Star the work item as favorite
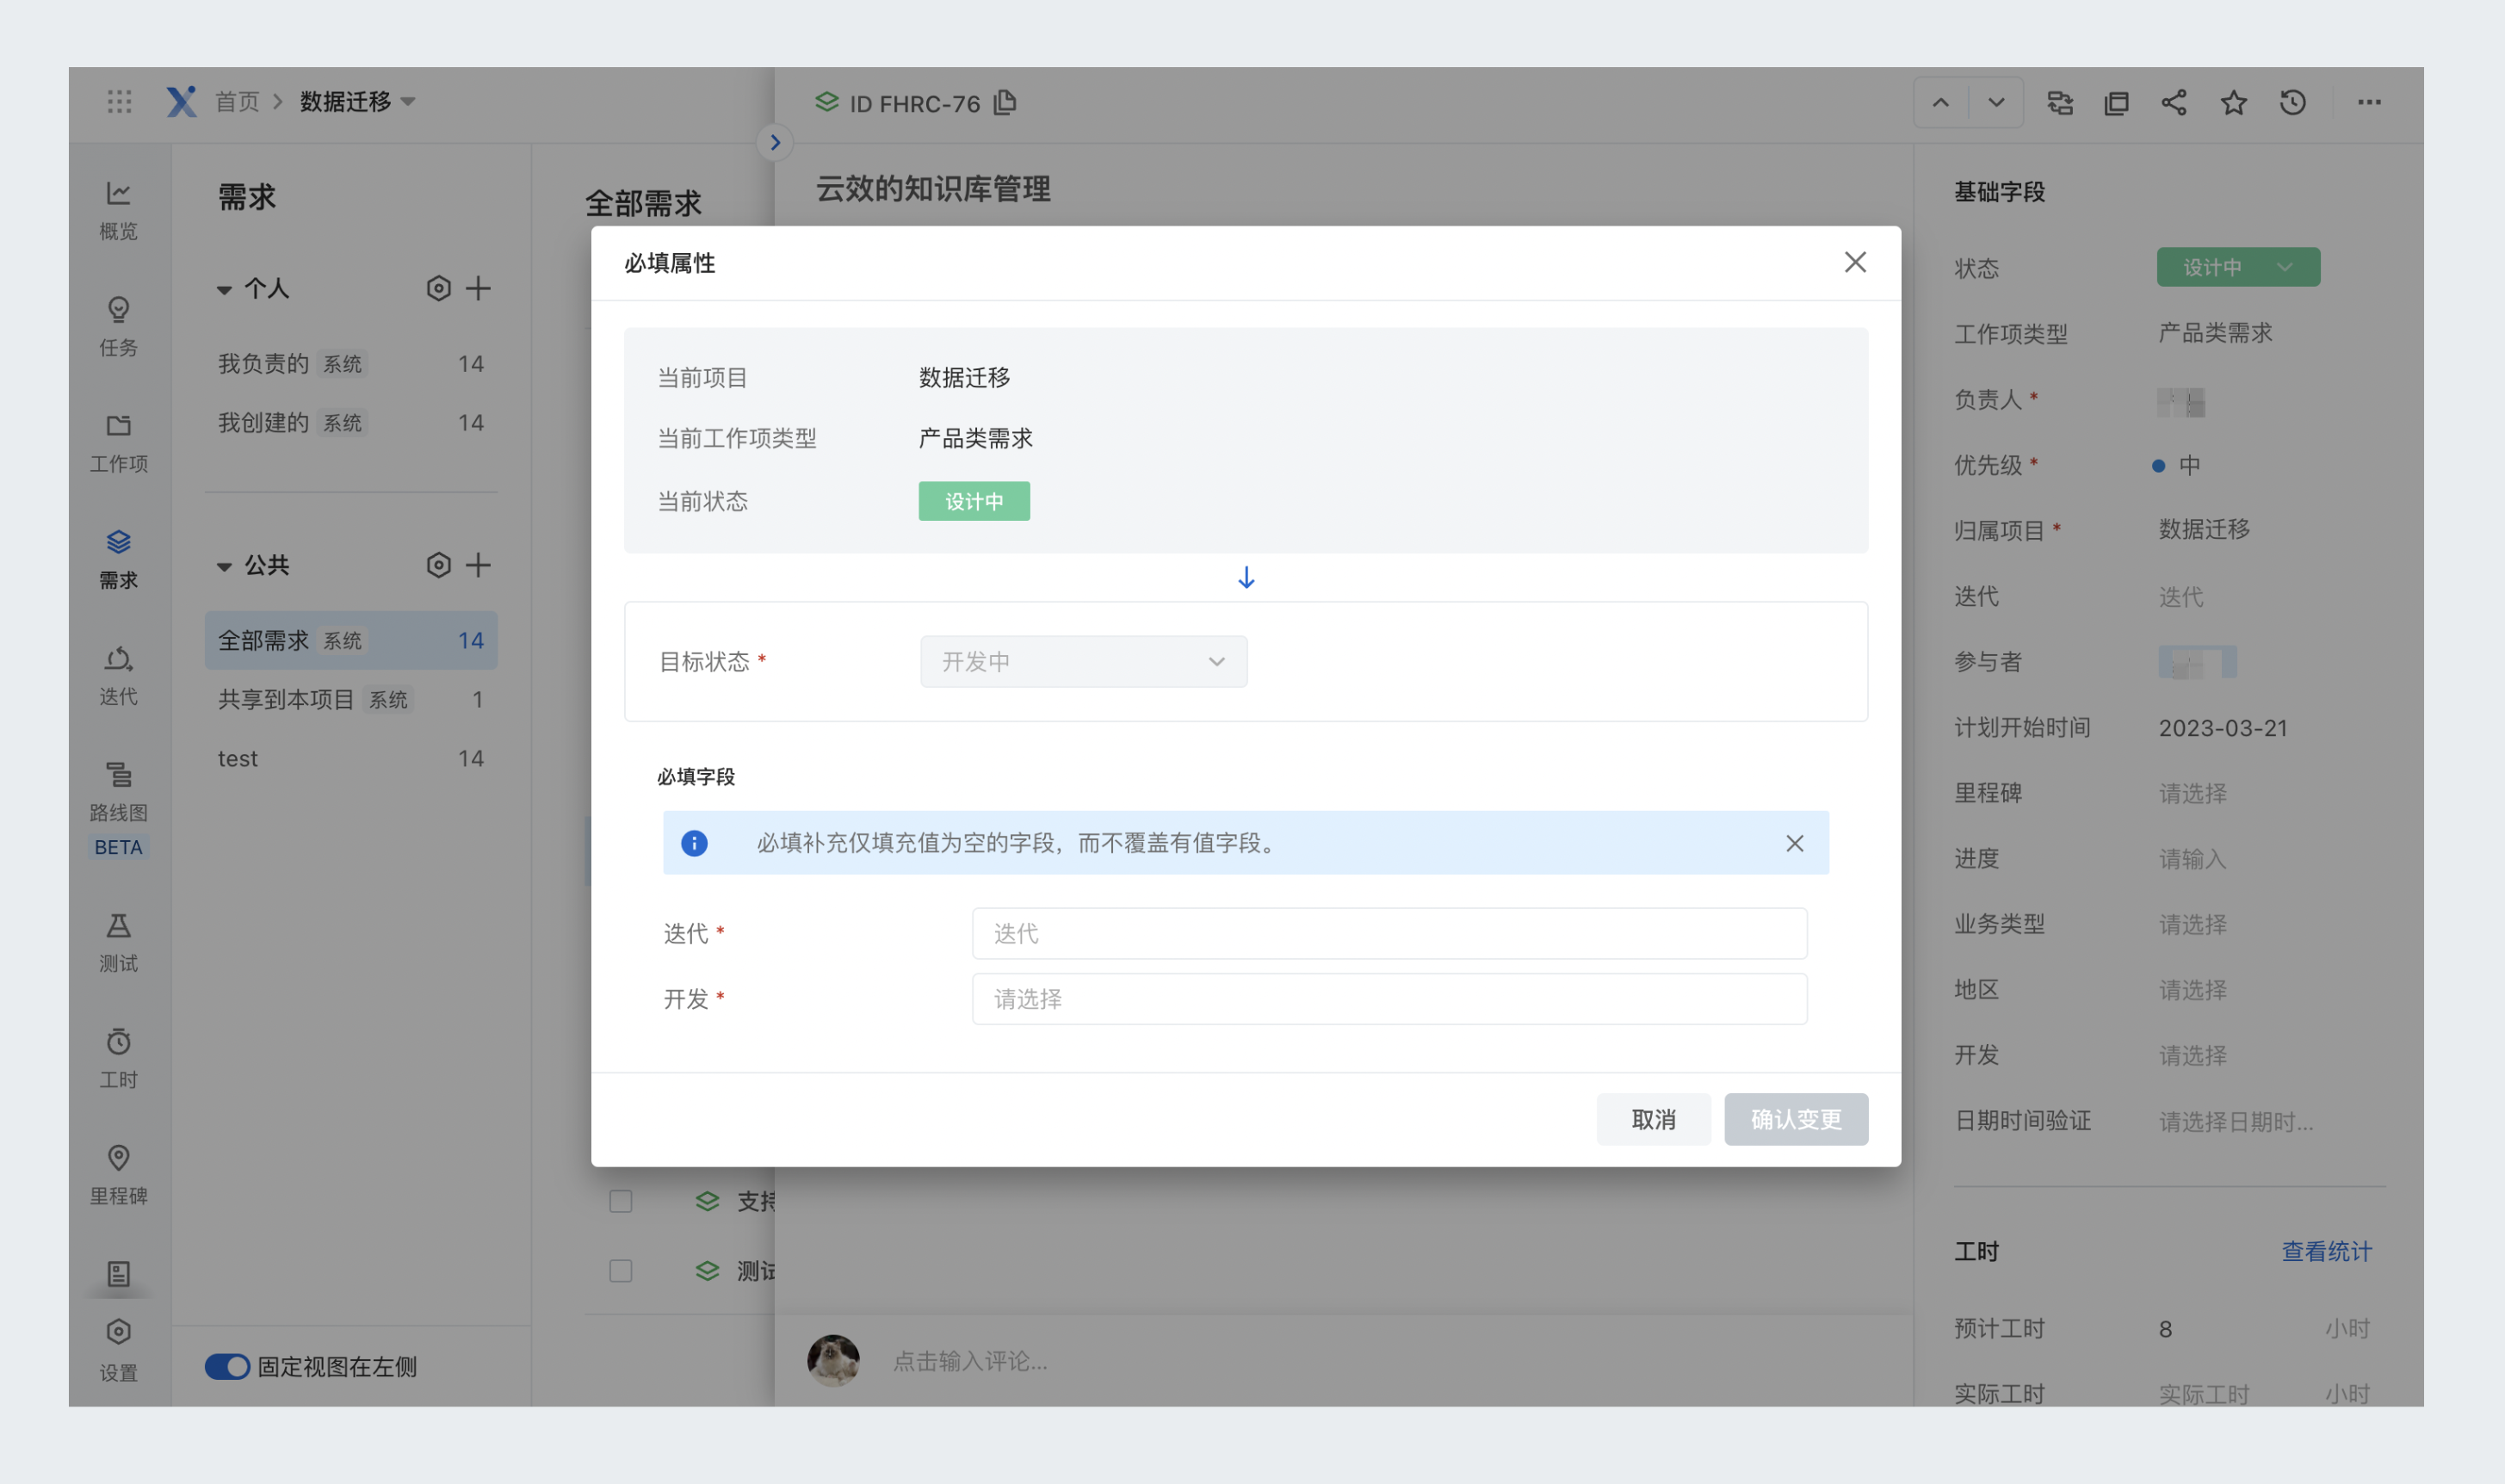 click(x=2233, y=102)
